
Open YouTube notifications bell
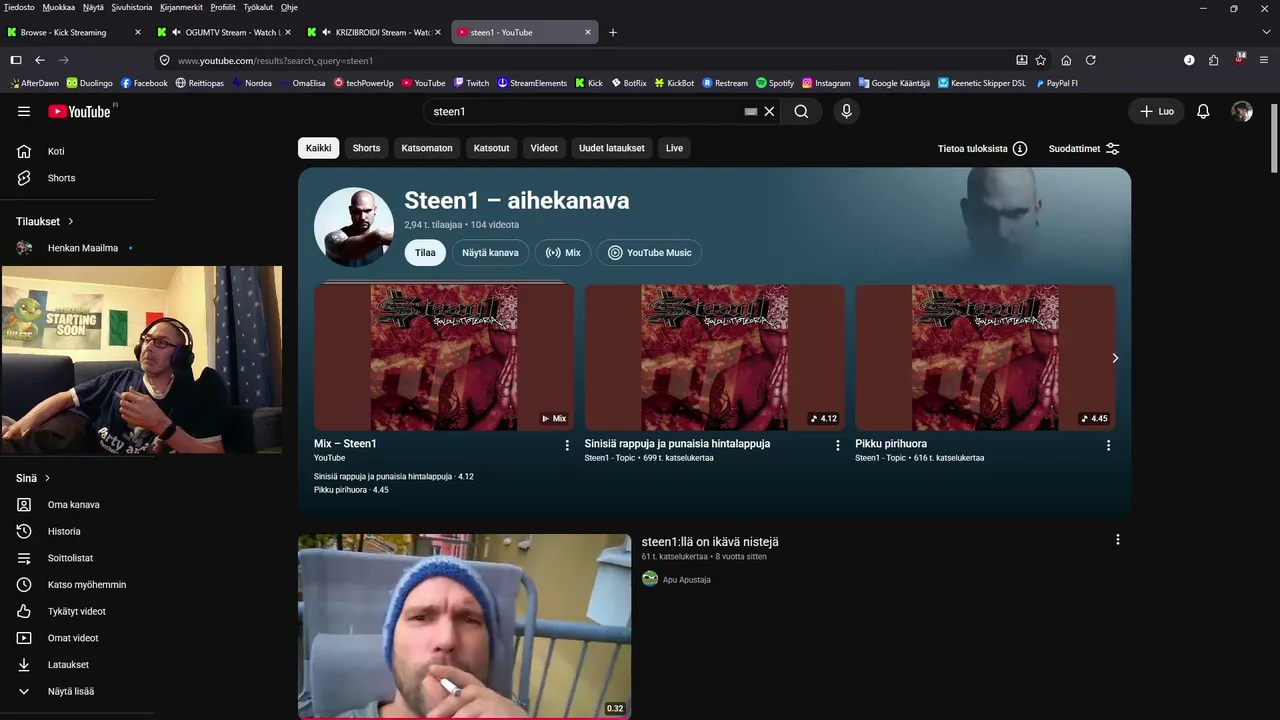pyautogui.click(x=1203, y=111)
